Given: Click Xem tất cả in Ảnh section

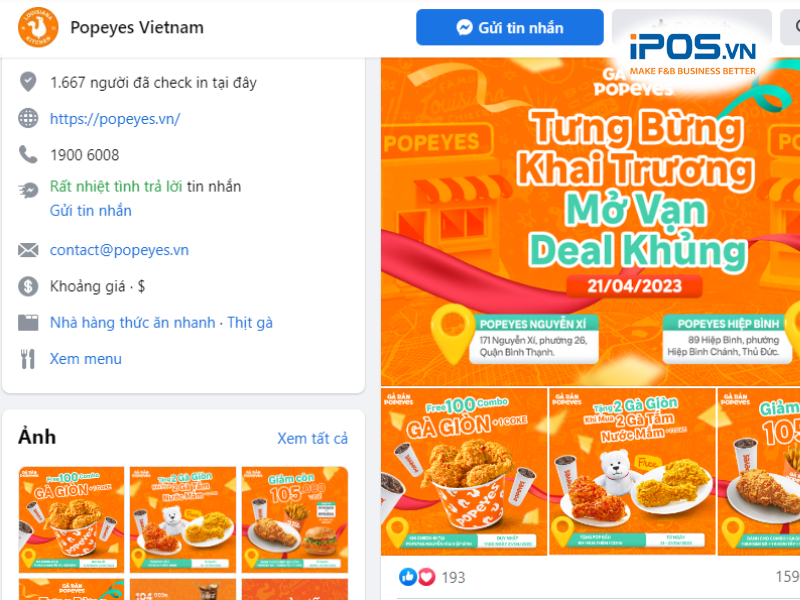Looking at the screenshot, I should pyautogui.click(x=312, y=438).
